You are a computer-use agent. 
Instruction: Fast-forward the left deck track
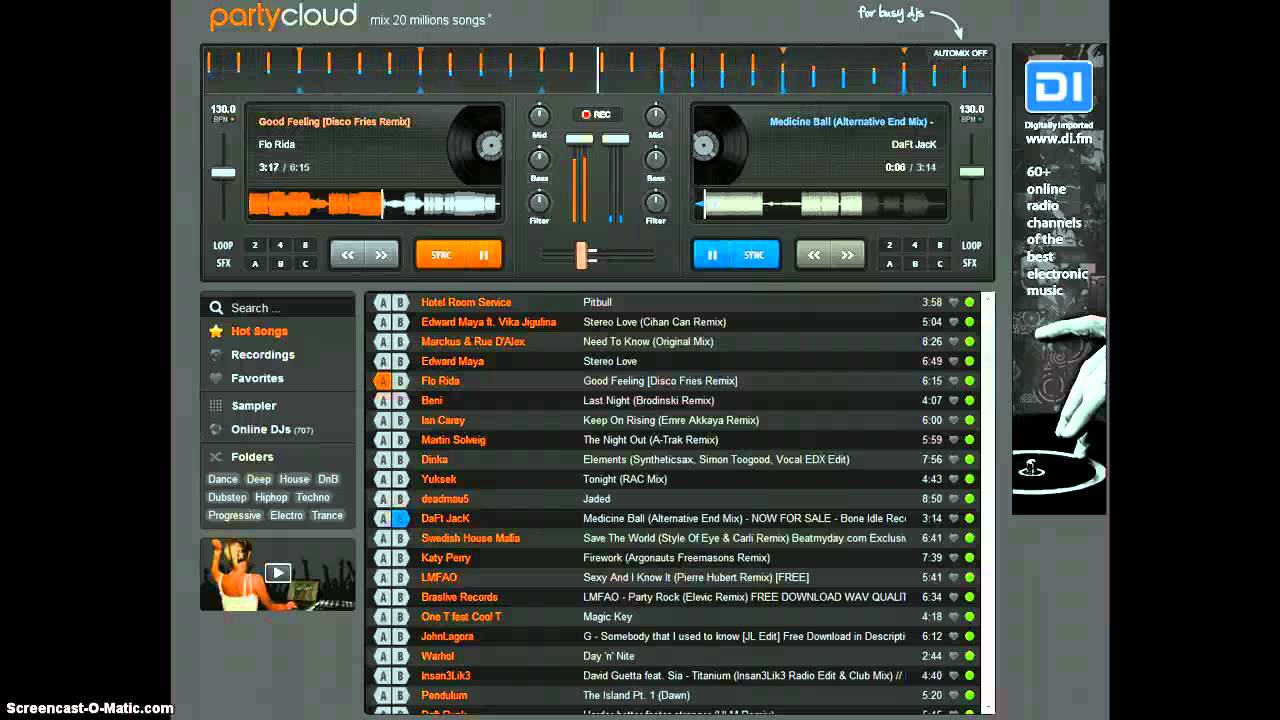[381, 255]
